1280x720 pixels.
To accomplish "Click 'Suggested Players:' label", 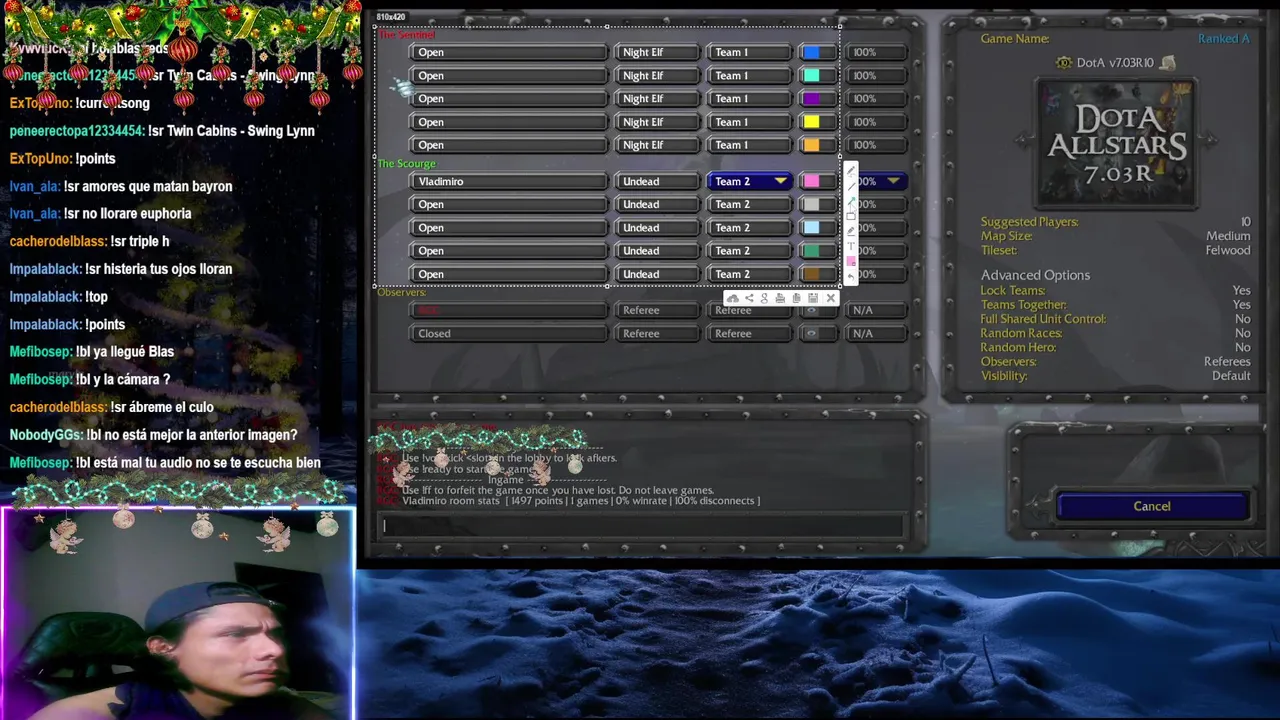I will click(x=1029, y=222).
